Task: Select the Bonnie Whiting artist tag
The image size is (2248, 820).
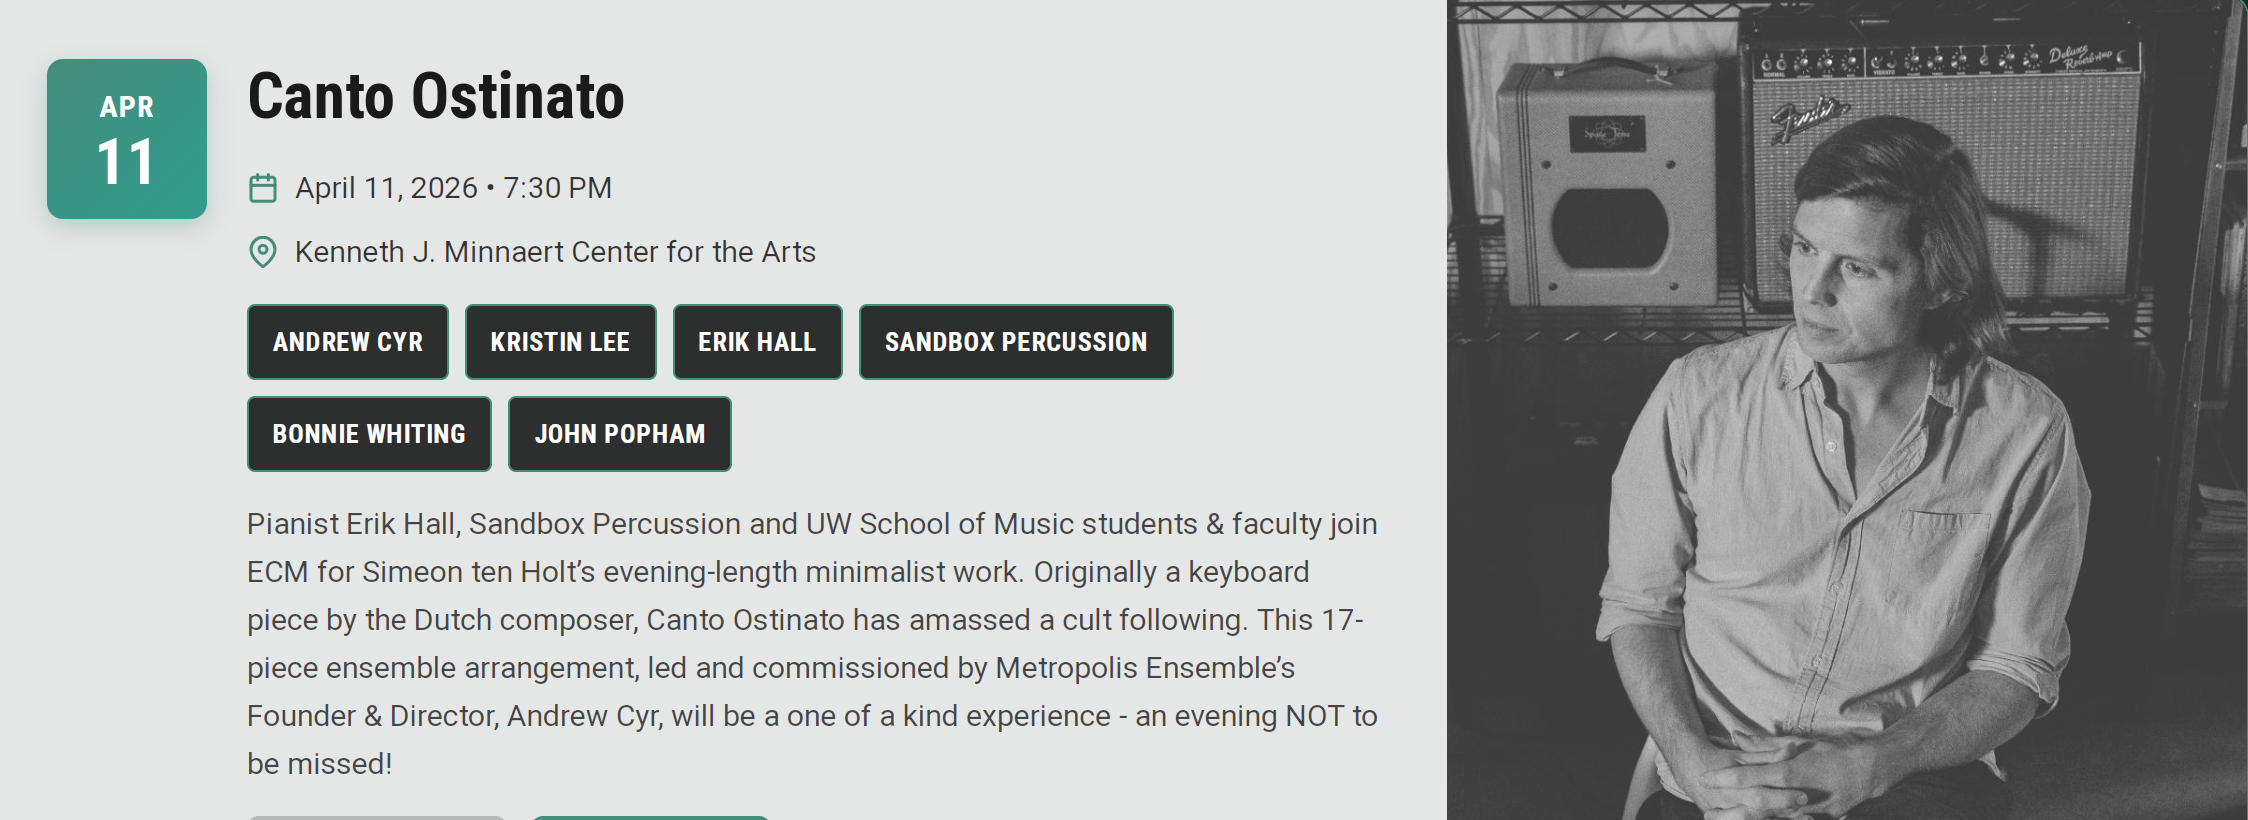Action: [x=369, y=434]
